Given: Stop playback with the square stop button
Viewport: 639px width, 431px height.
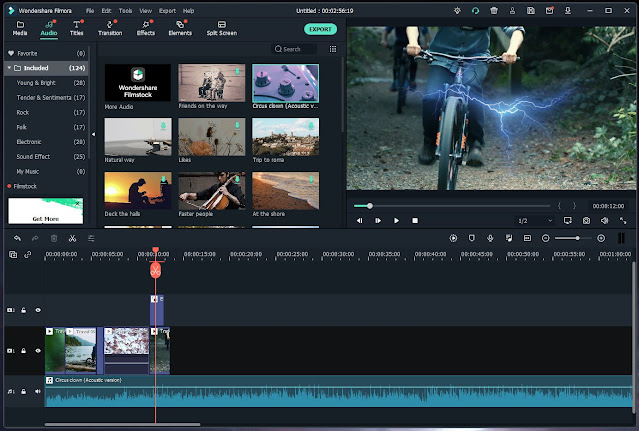Looking at the screenshot, I should [415, 220].
